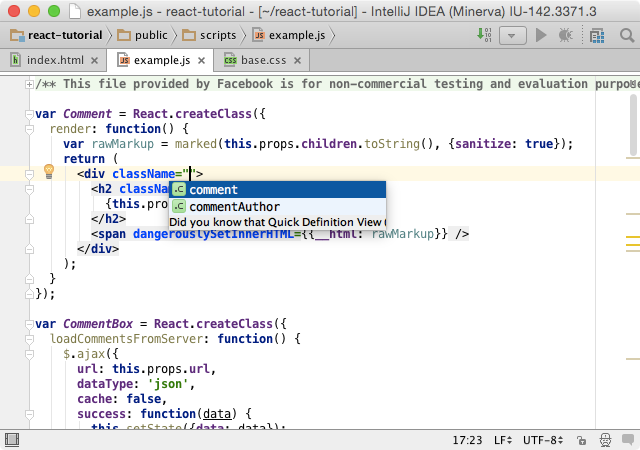This screenshot has height=450, width=640.
Task: Toggle tool windows button in status bar
Action: click(12, 440)
